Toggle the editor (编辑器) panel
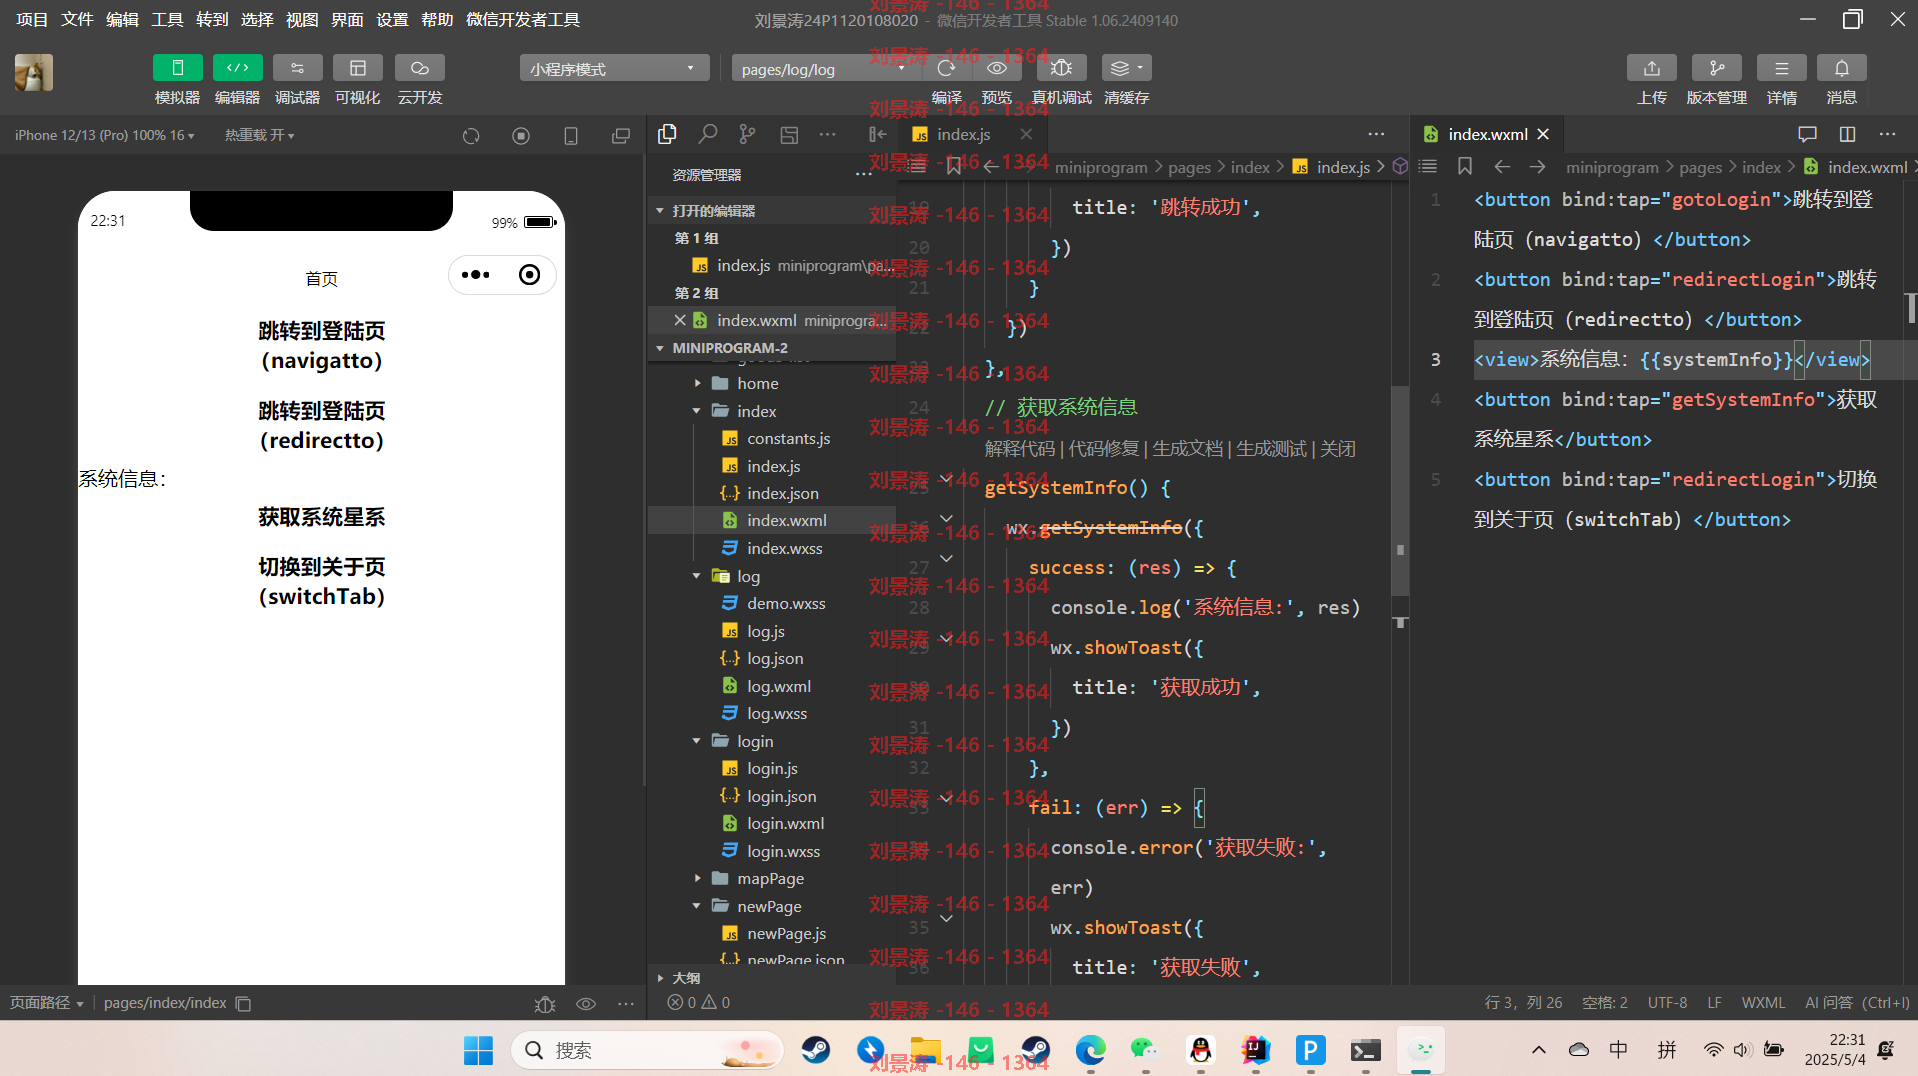This screenshot has height=1076, width=1918. click(237, 68)
